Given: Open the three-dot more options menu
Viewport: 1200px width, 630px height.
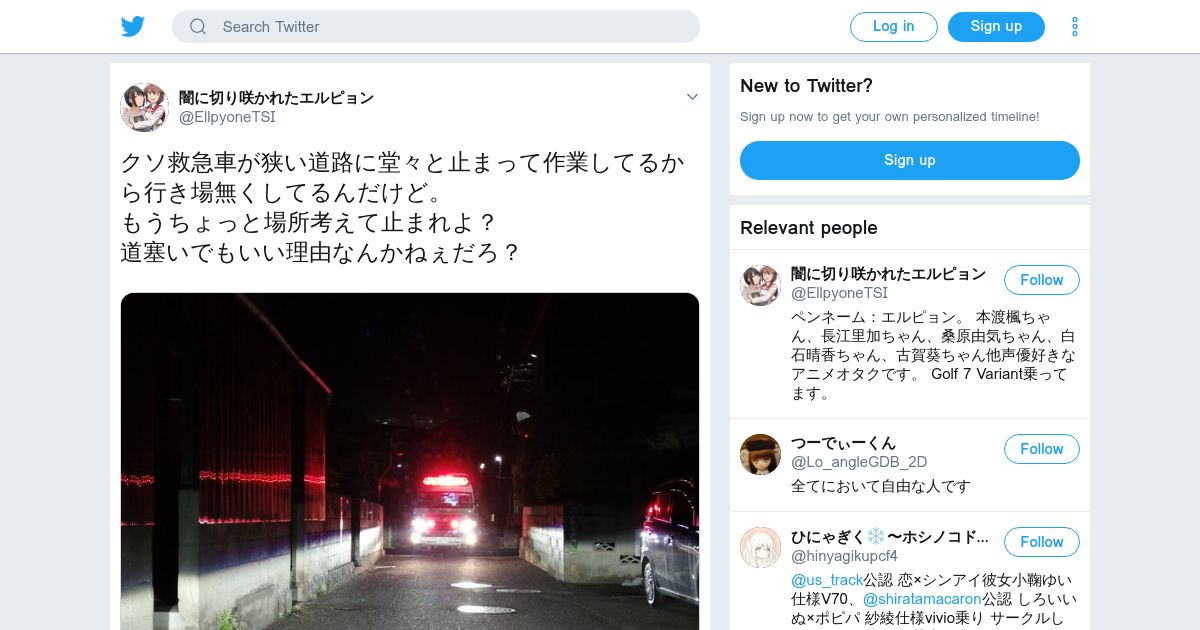Looking at the screenshot, I should [x=1075, y=27].
